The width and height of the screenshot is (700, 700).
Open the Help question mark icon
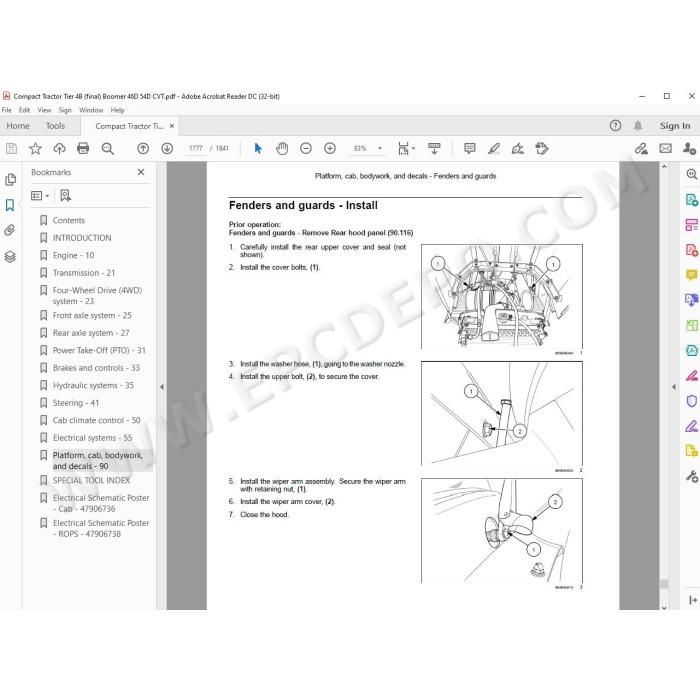(x=615, y=126)
